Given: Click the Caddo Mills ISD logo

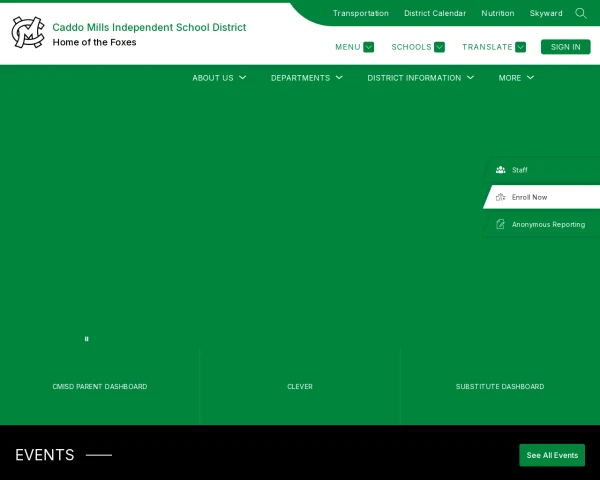Looking at the screenshot, I should pyautogui.click(x=28, y=33).
